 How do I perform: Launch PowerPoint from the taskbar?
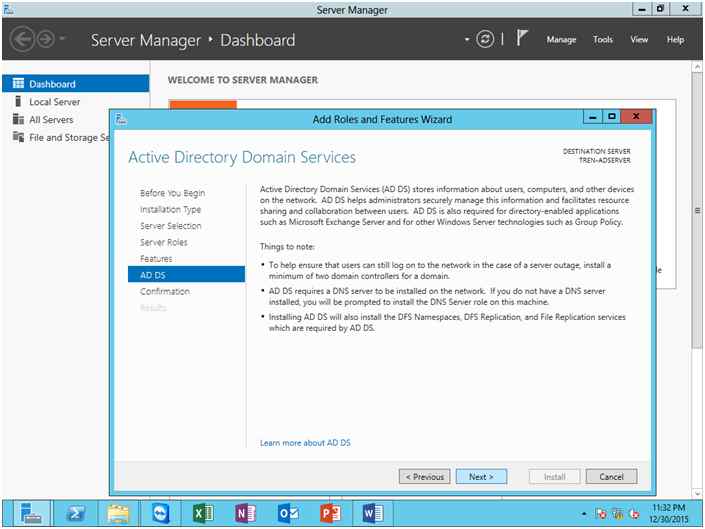[x=330, y=513]
